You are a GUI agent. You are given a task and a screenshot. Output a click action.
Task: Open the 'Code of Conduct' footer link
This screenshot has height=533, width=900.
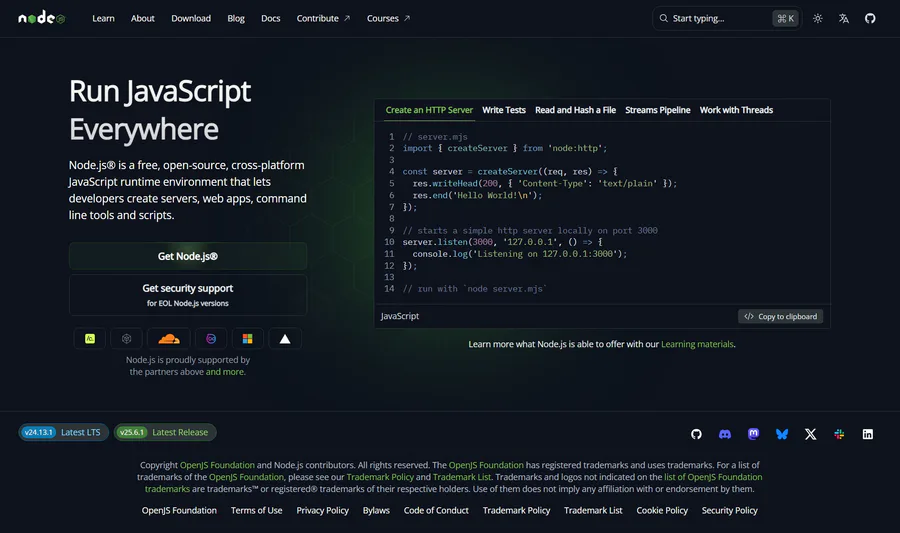(436, 511)
